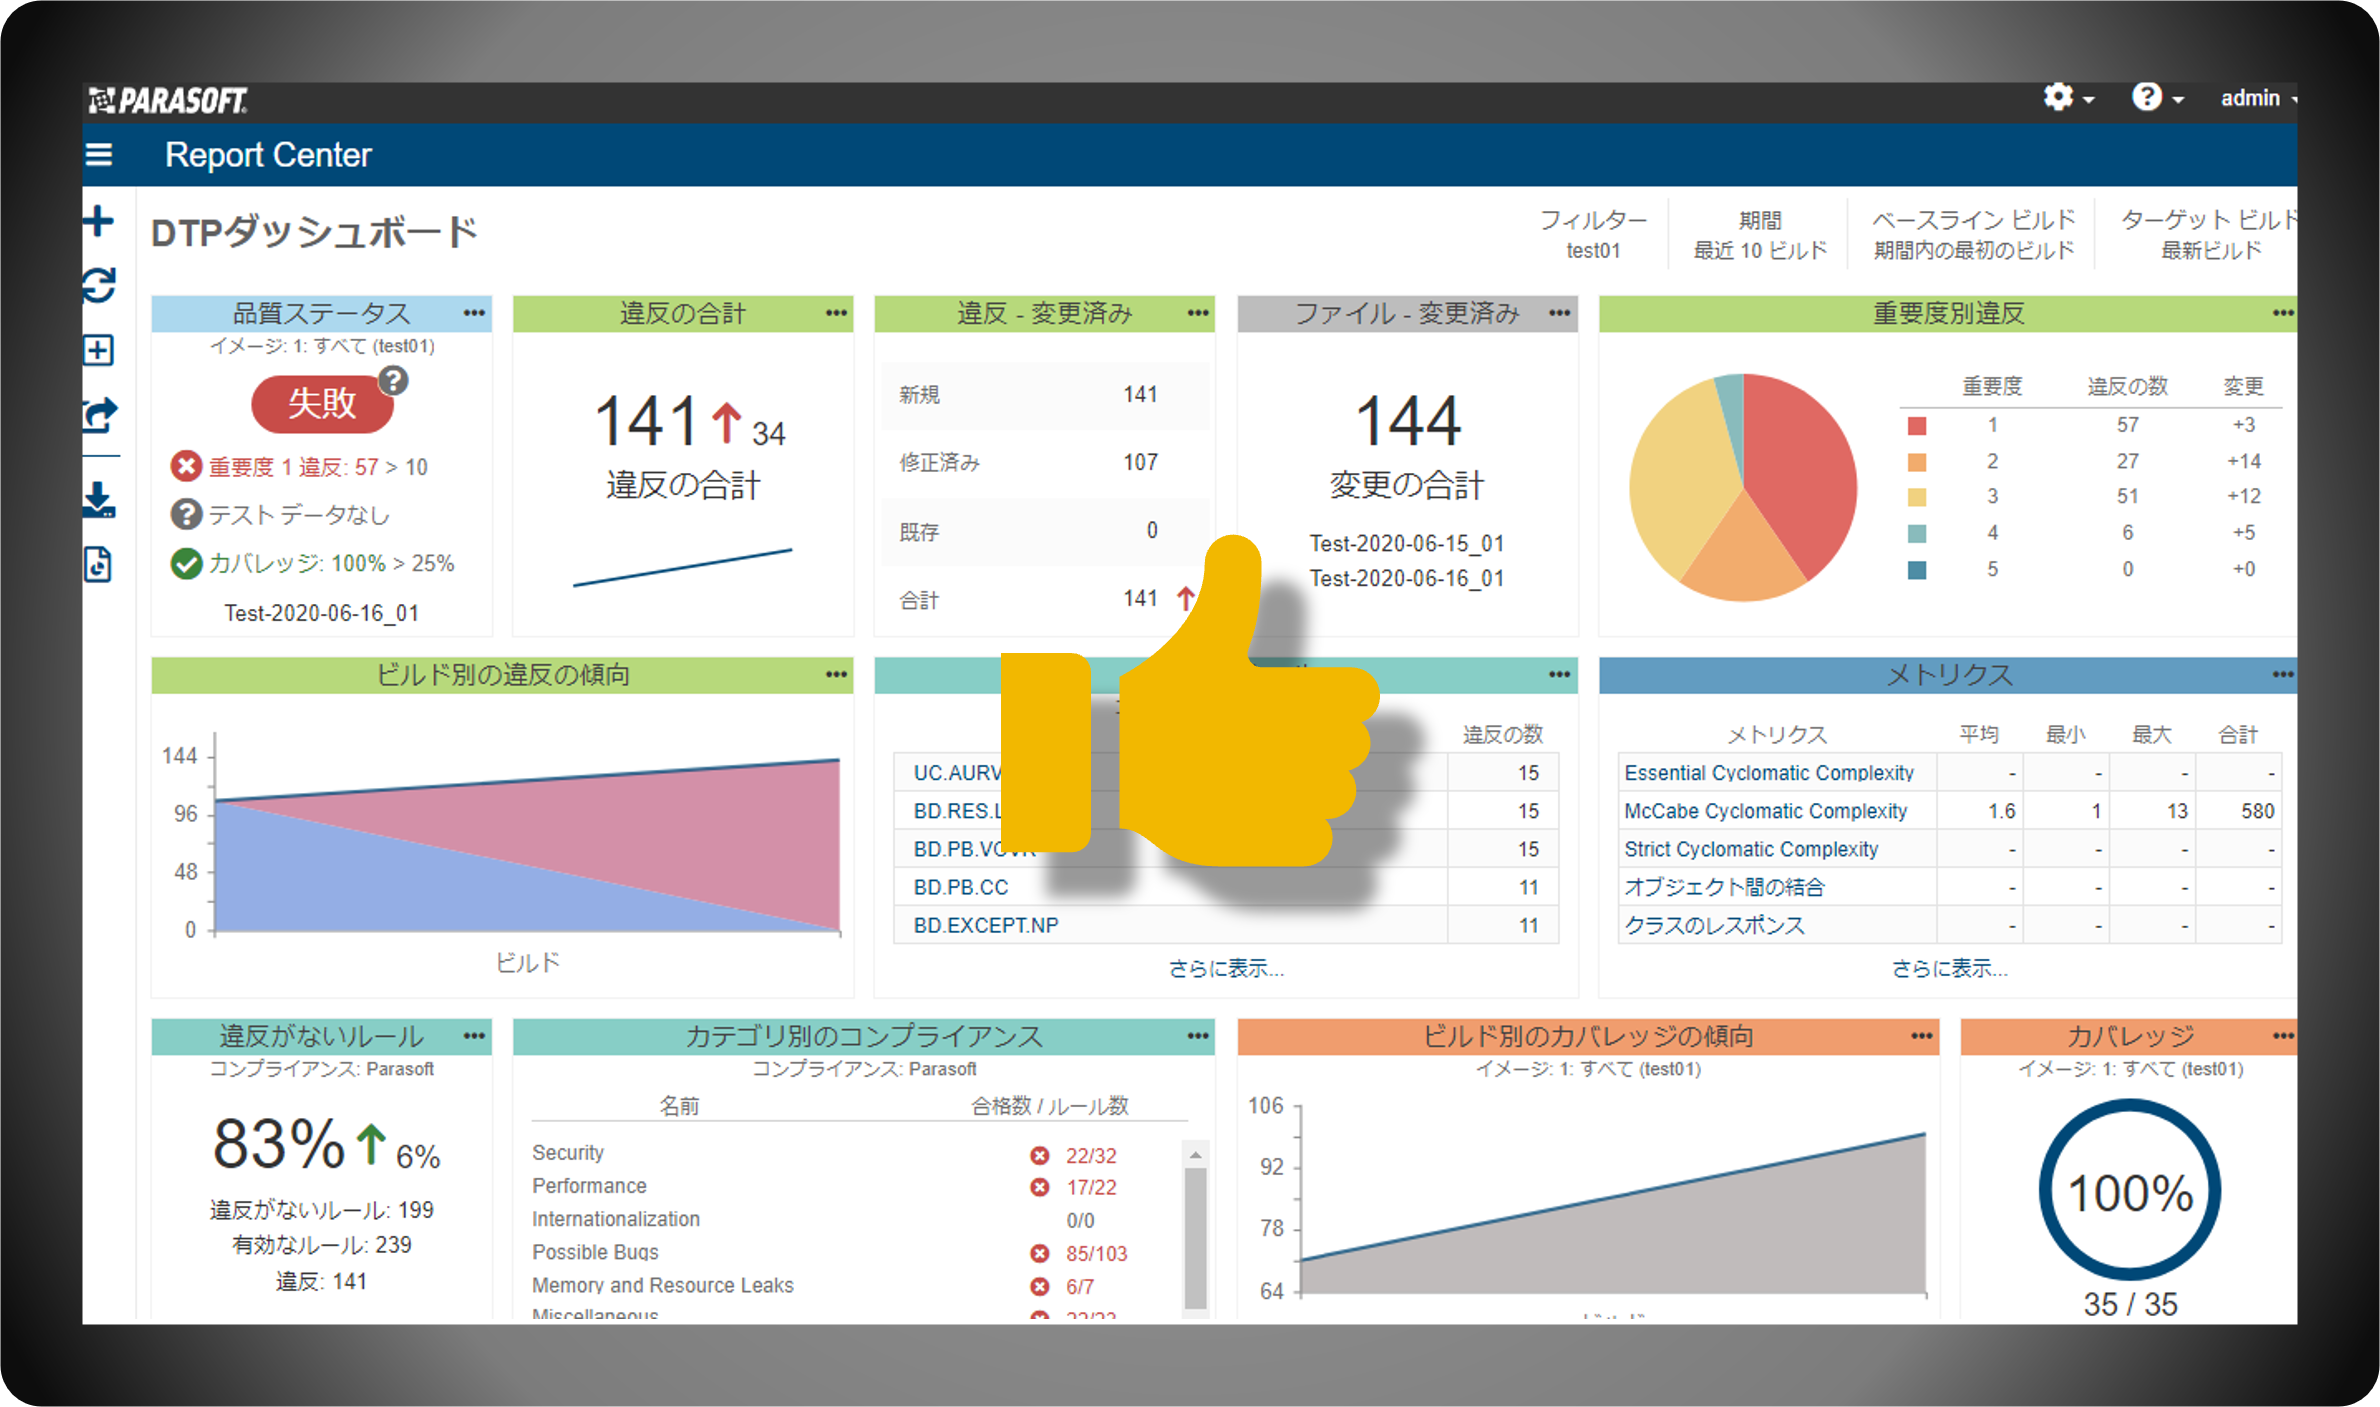Click the question mark beside 失敗 badge
Screen dimensions: 2380x1407
(x=394, y=380)
